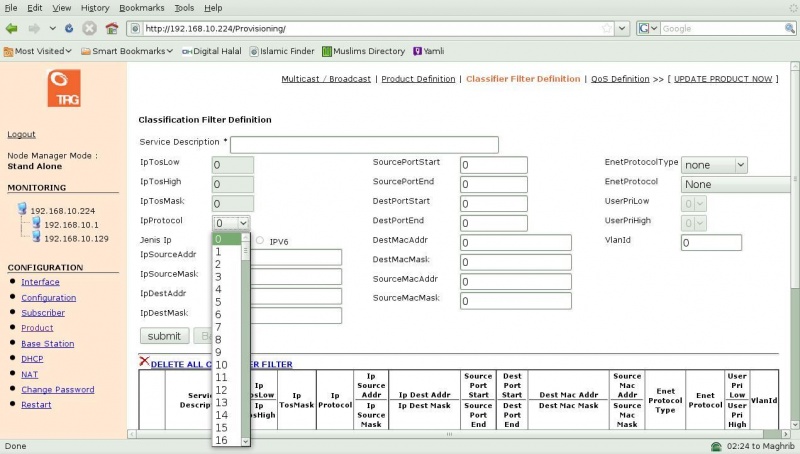Viewport: 800px width, 454px height.
Task: Click the red X delete filter icon
Action: coord(144,363)
